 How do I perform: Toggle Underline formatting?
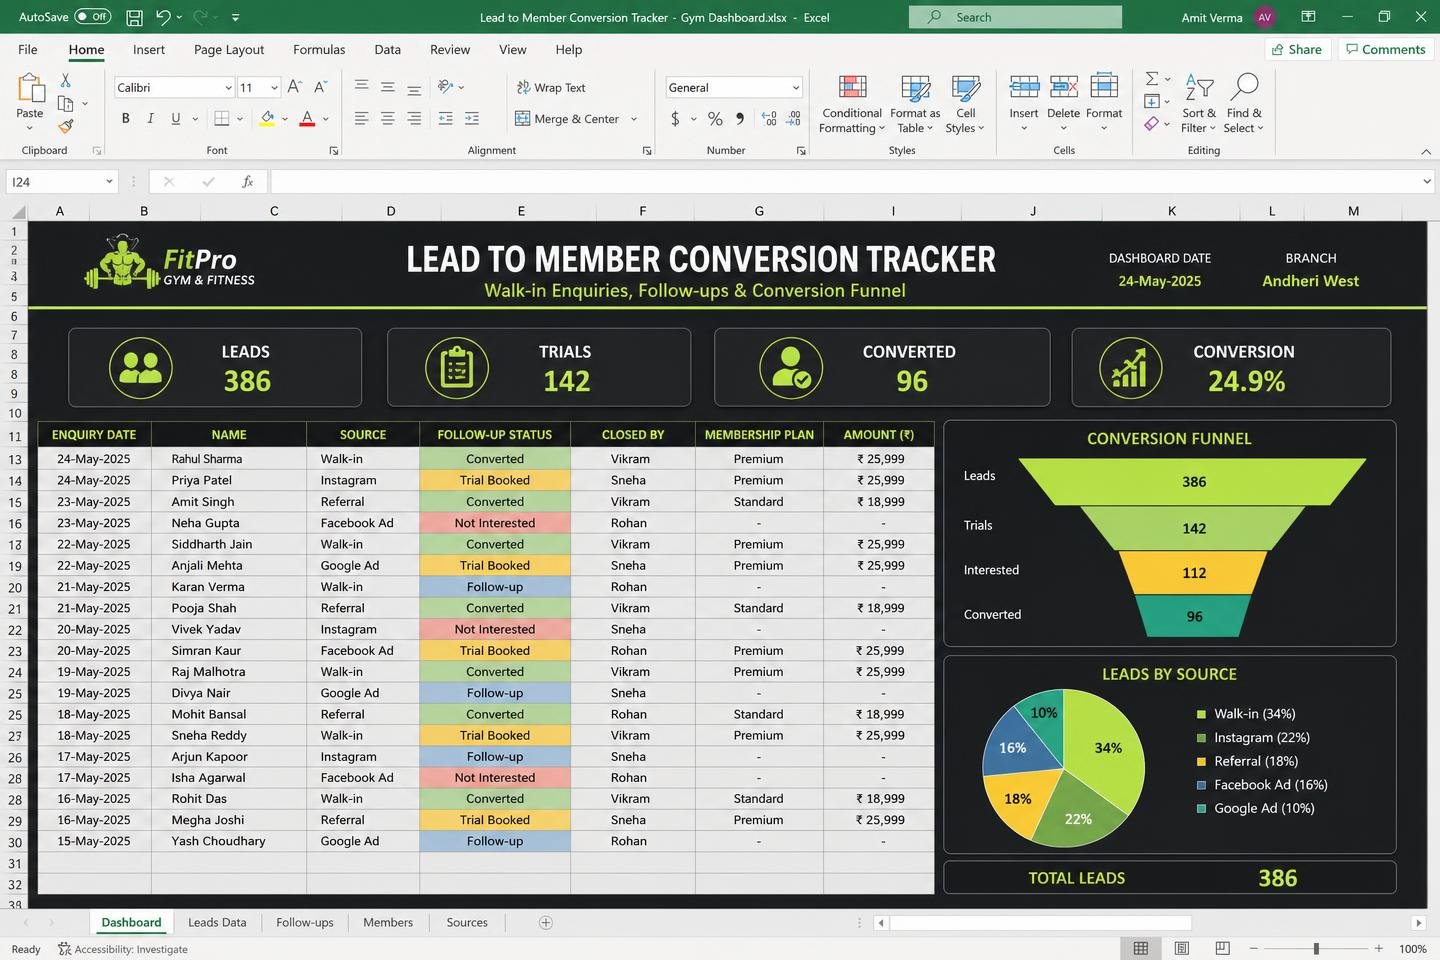(176, 118)
